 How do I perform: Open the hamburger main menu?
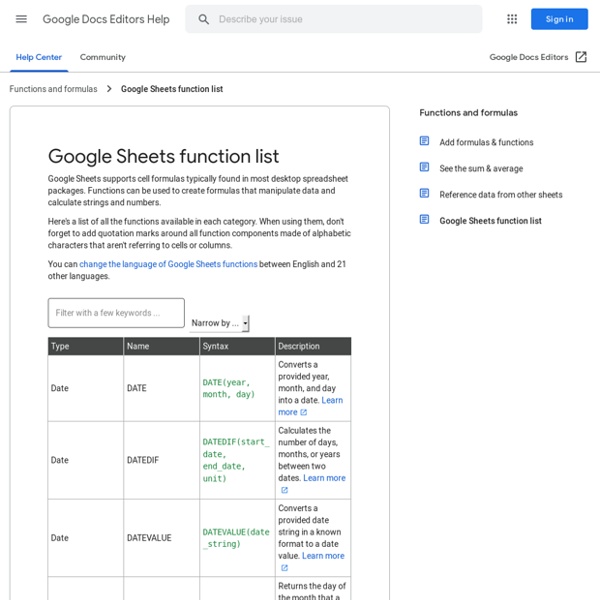coord(21,19)
